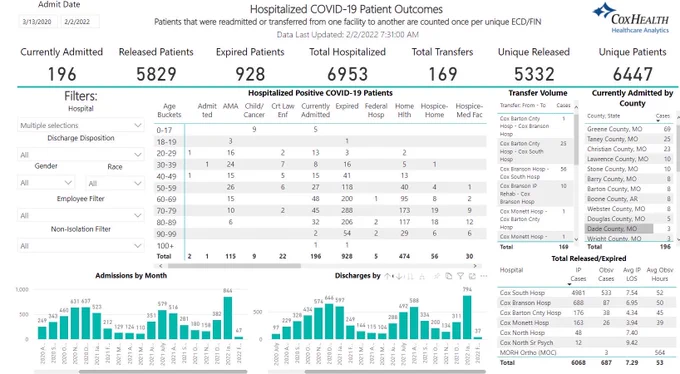
Task: Select the Boone County, AR row
Action: coord(629,199)
